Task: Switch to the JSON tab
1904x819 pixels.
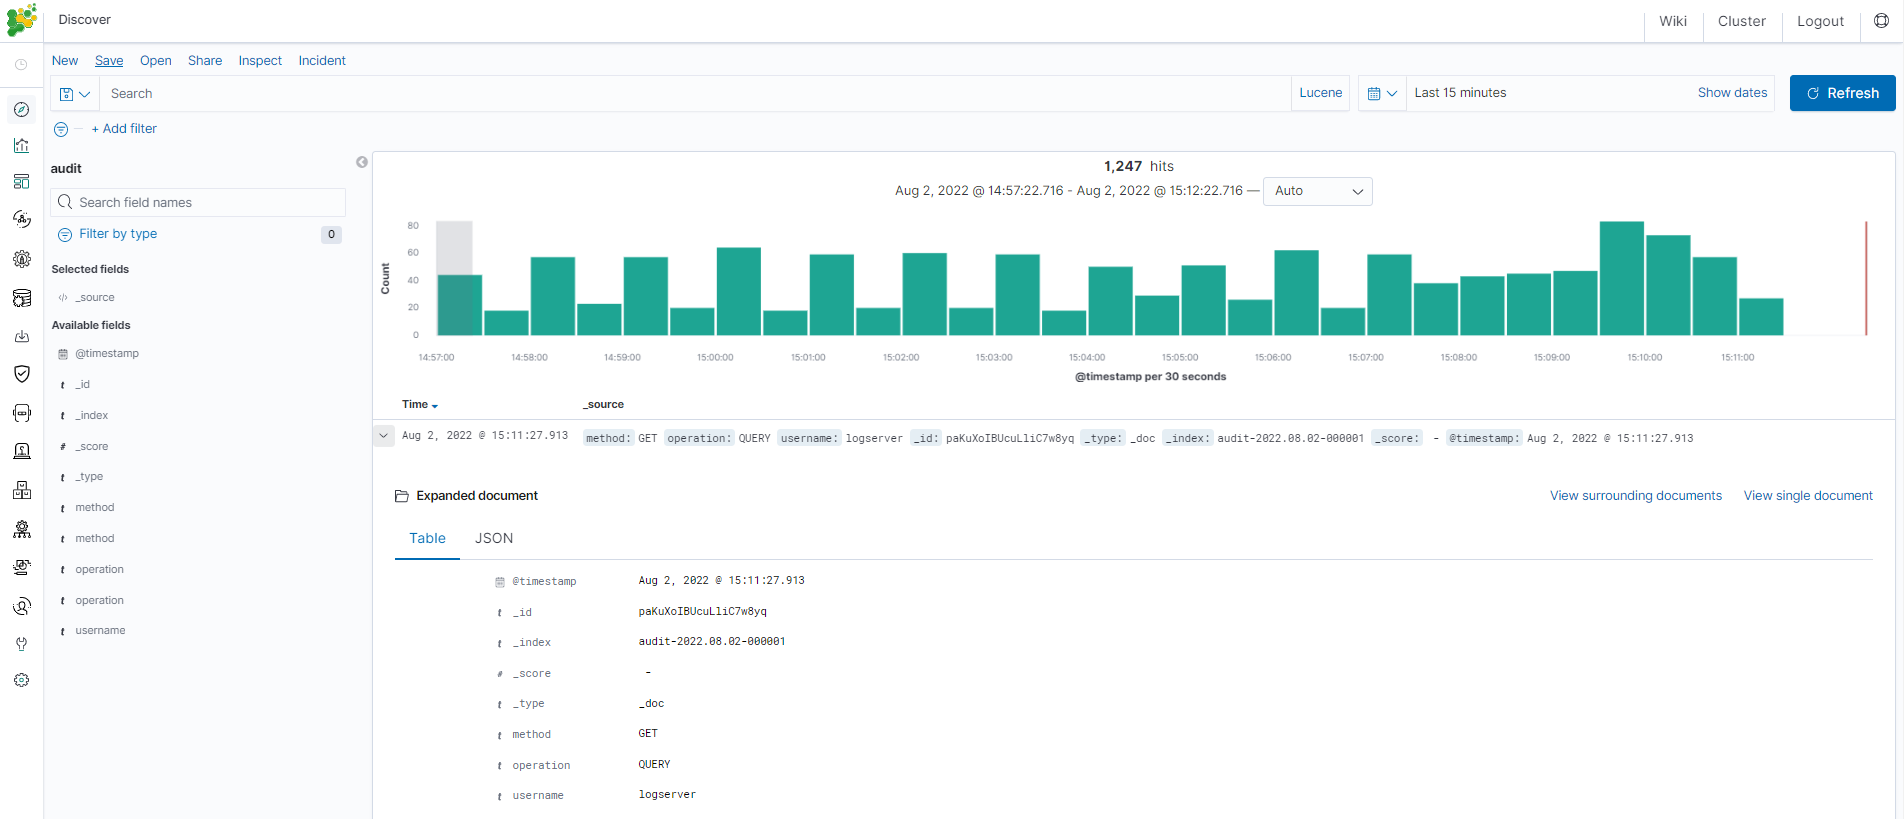Action: click(x=494, y=538)
